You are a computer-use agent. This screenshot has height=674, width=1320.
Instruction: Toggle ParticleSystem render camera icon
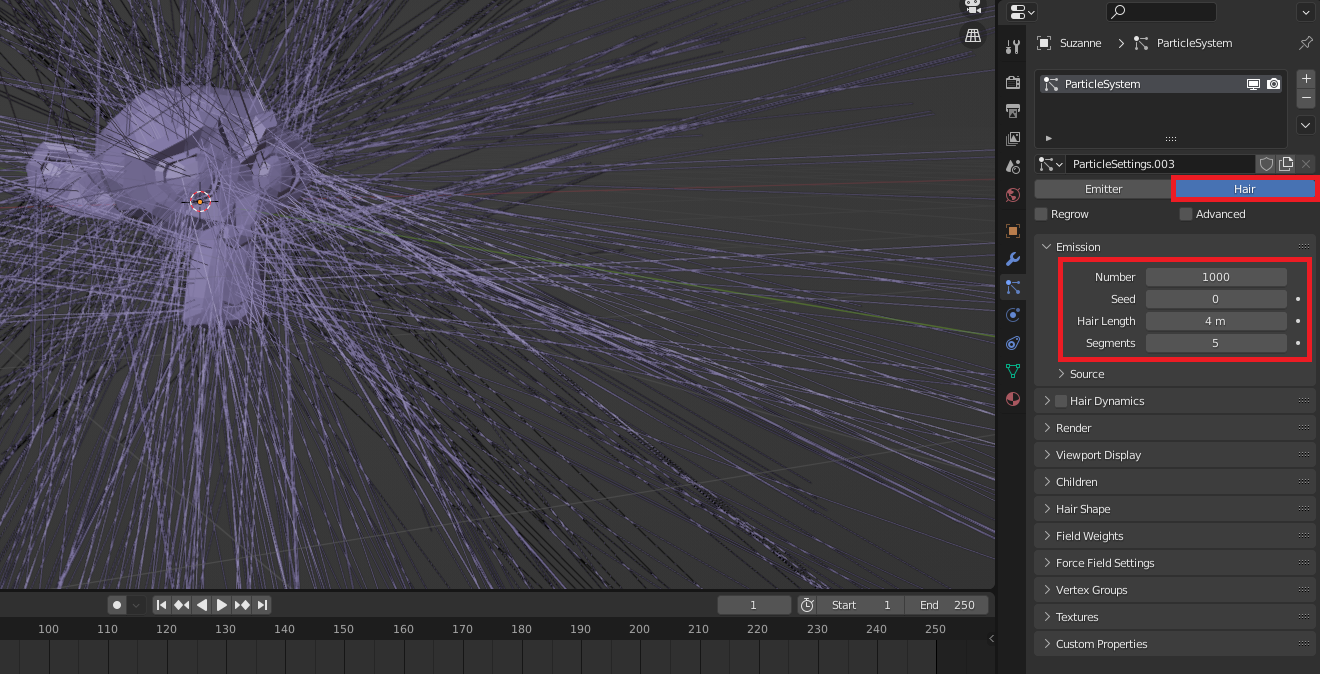pyautogui.click(x=1273, y=84)
